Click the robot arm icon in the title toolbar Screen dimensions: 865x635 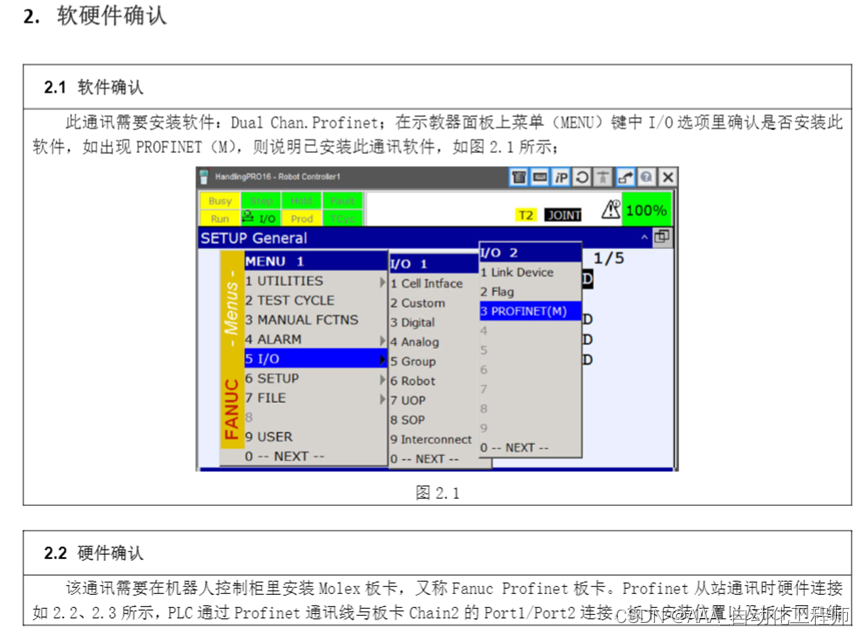click(625, 177)
